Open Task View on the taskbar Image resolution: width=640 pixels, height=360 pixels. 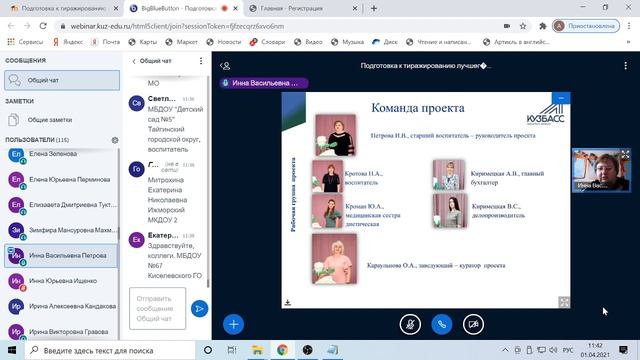click(x=232, y=350)
